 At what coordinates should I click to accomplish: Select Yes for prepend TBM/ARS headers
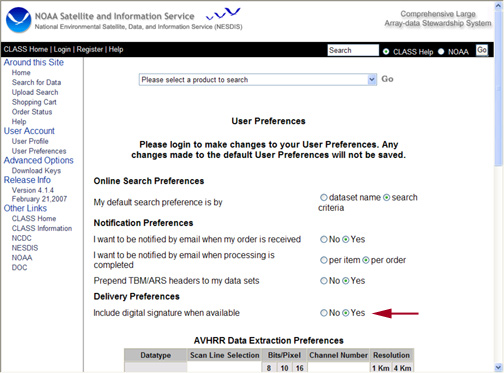click(x=346, y=281)
